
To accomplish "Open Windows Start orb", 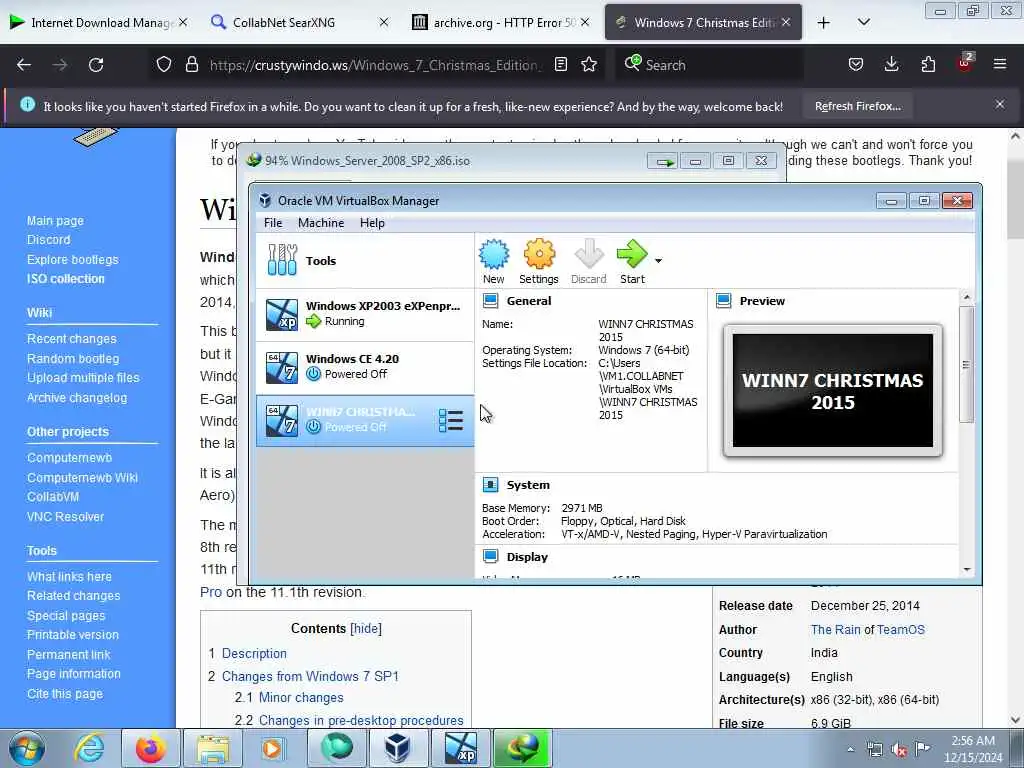I will click(27, 748).
